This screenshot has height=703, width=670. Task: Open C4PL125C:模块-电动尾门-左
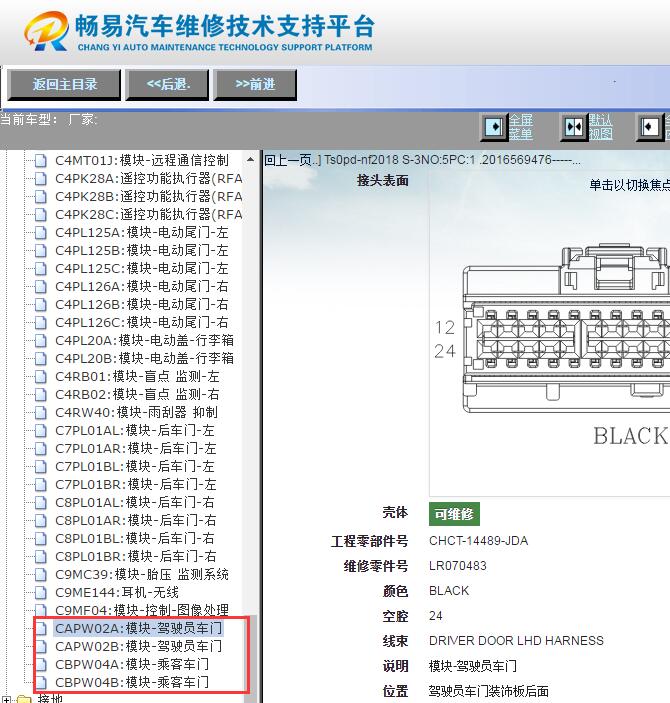(x=142, y=268)
